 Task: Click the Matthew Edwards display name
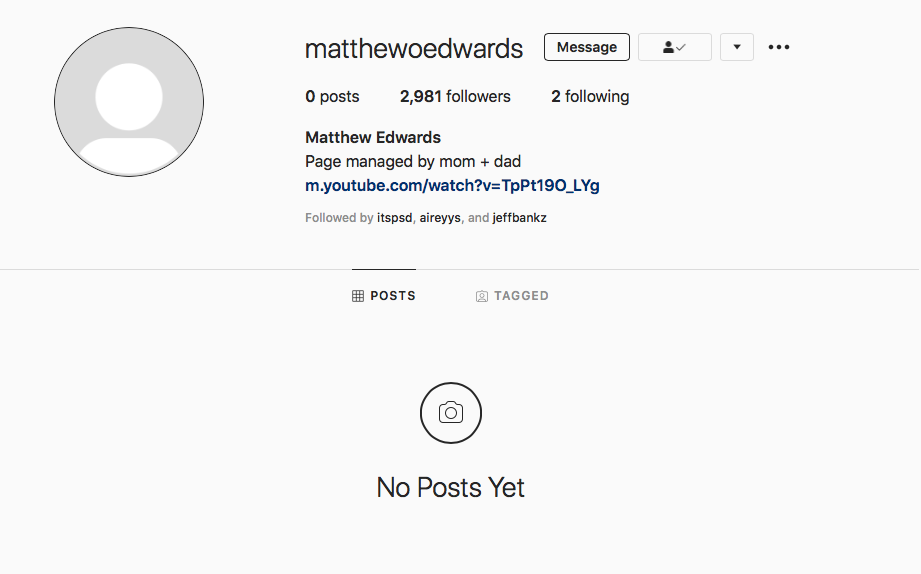coord(373,137)
